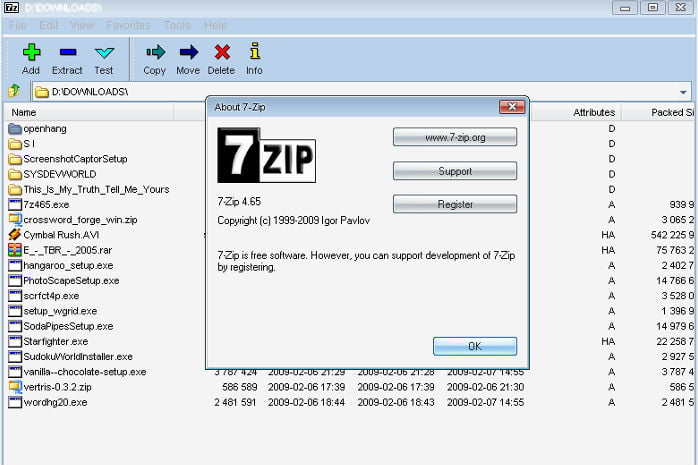Click the E_-_TBR_-_2005.rar archive icon
698x465 pixels.
pyautogui.click(x=15, y=250)
